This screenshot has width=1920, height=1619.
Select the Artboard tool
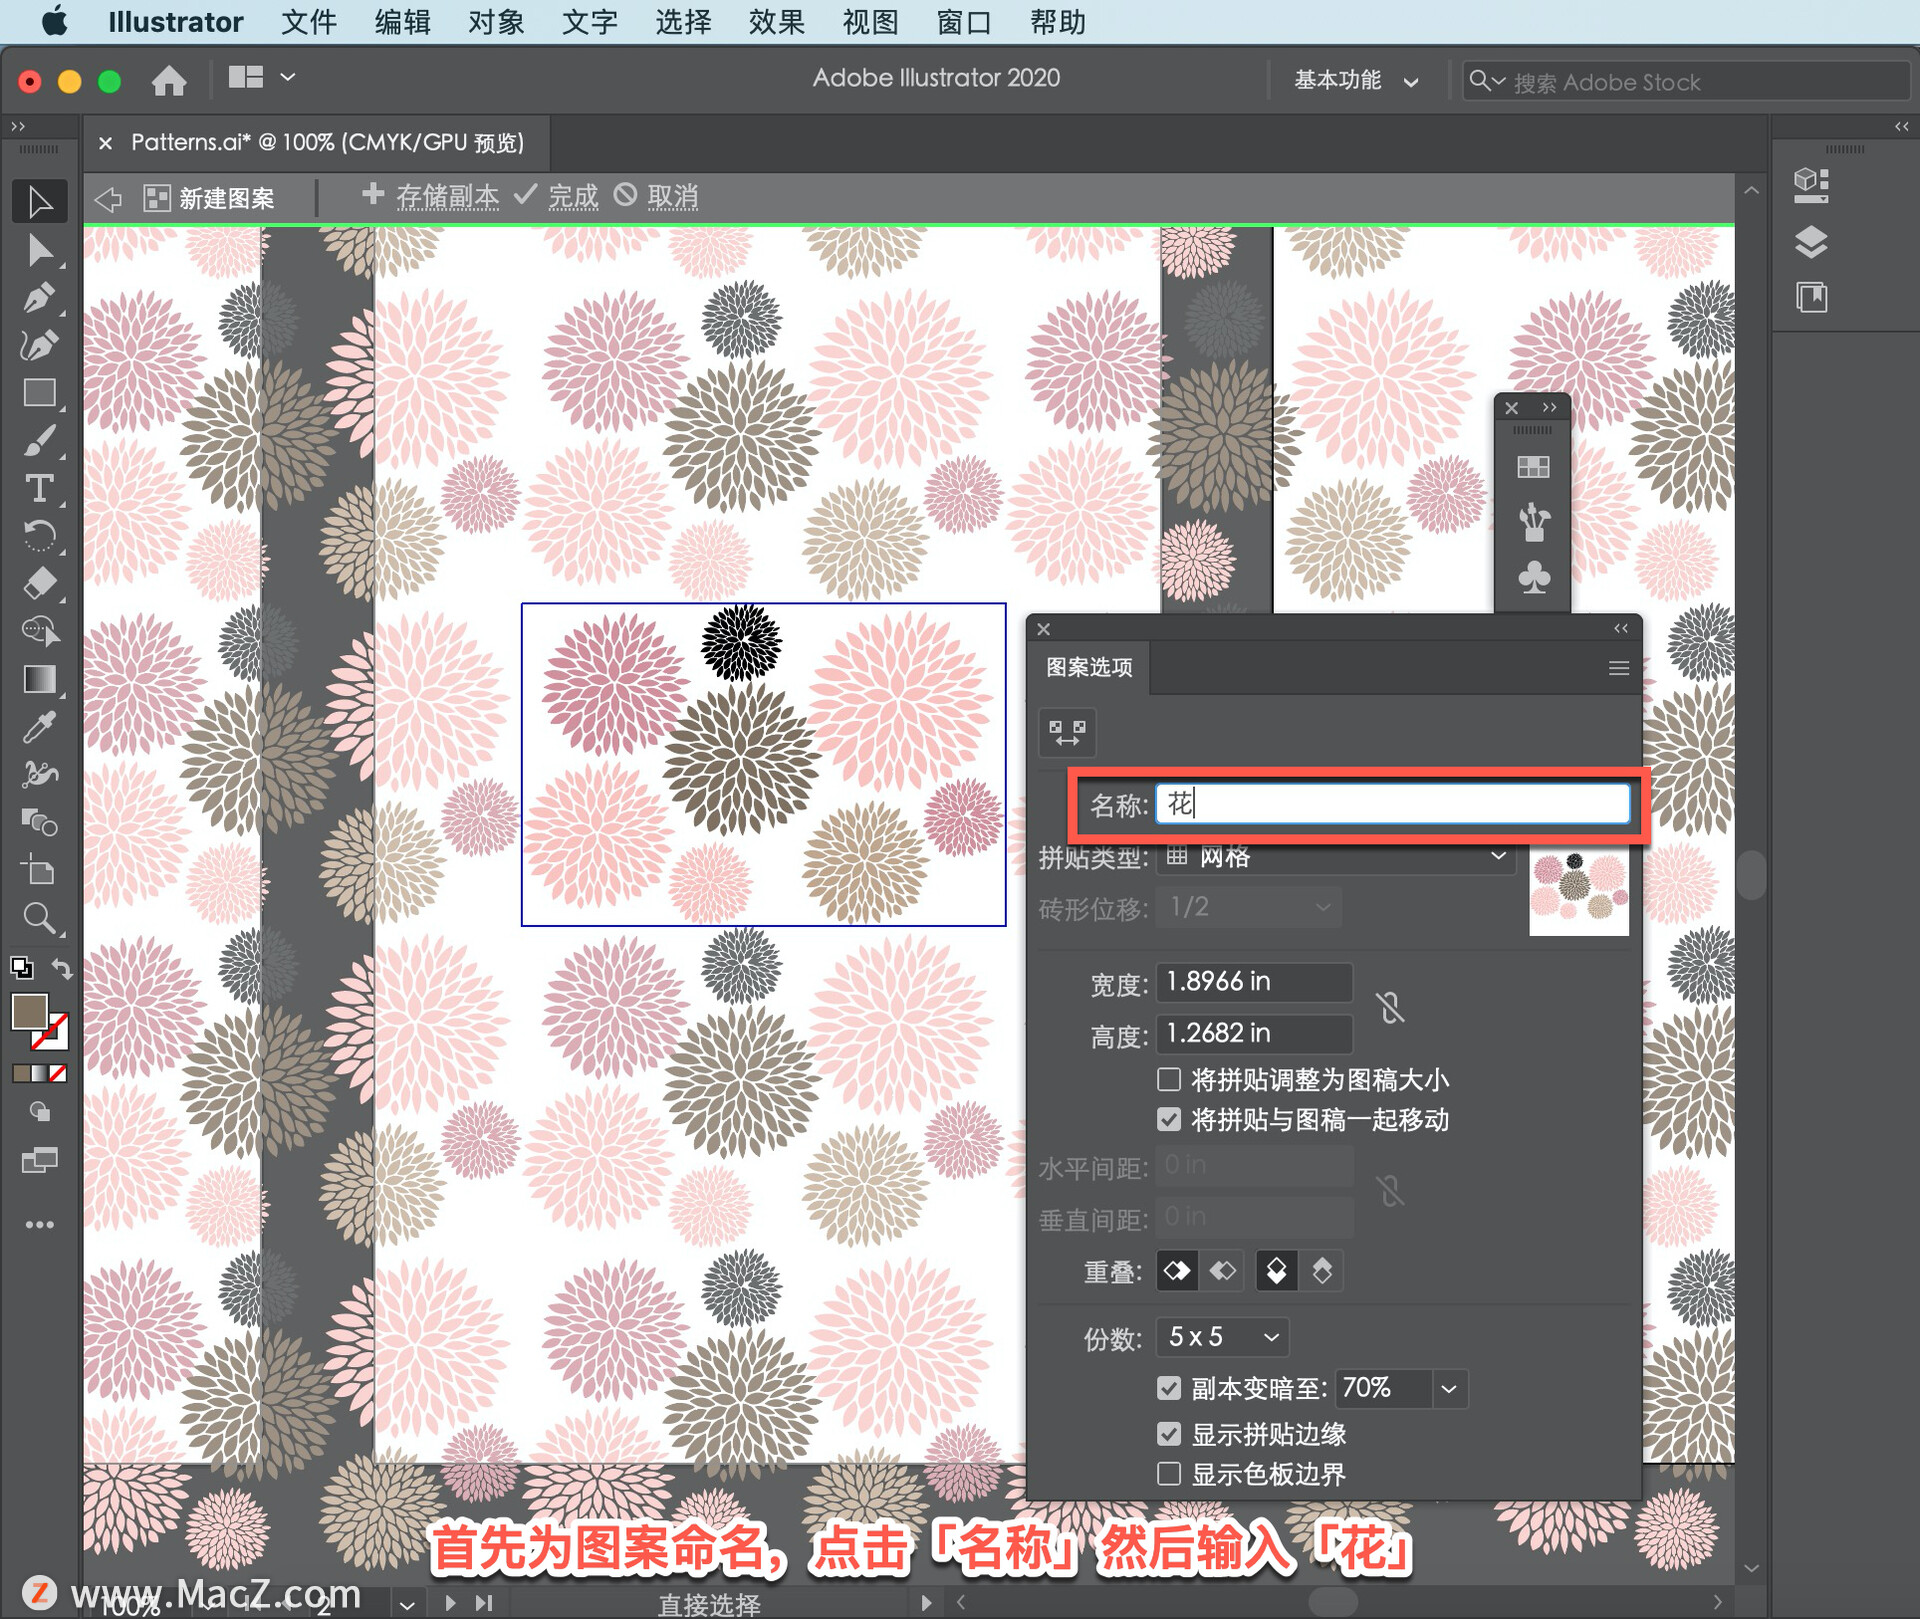coord(40,870)
